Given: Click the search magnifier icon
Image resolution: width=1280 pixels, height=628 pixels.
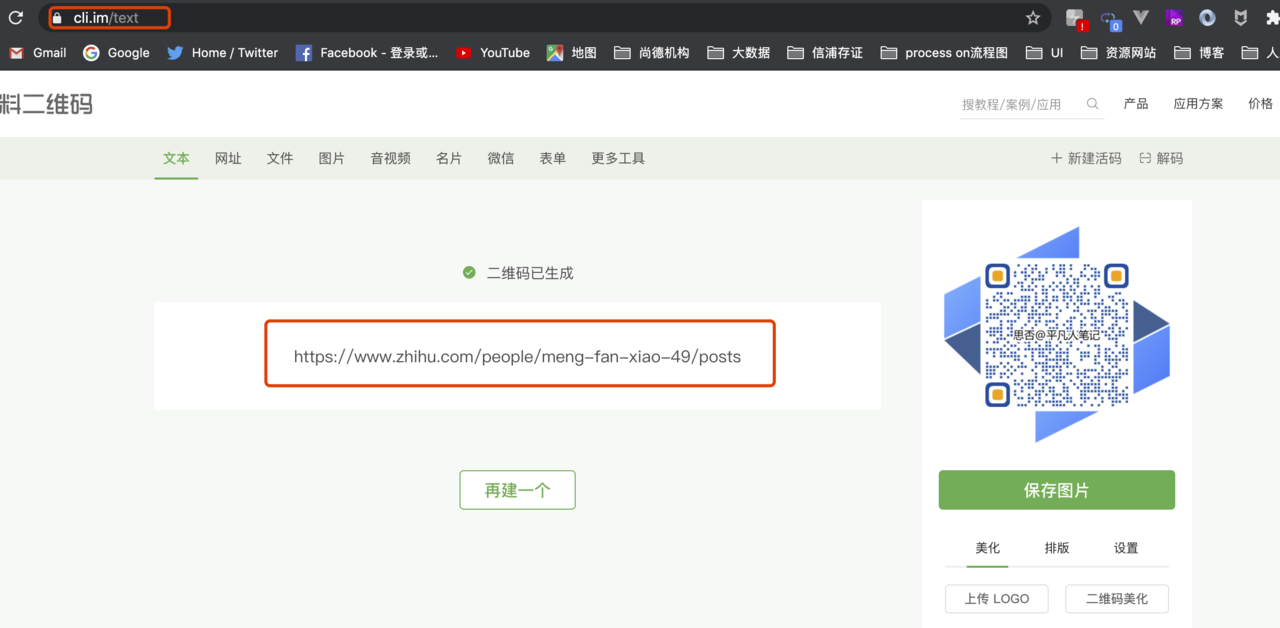Looking at the screenshot, I should (1092, 104).
